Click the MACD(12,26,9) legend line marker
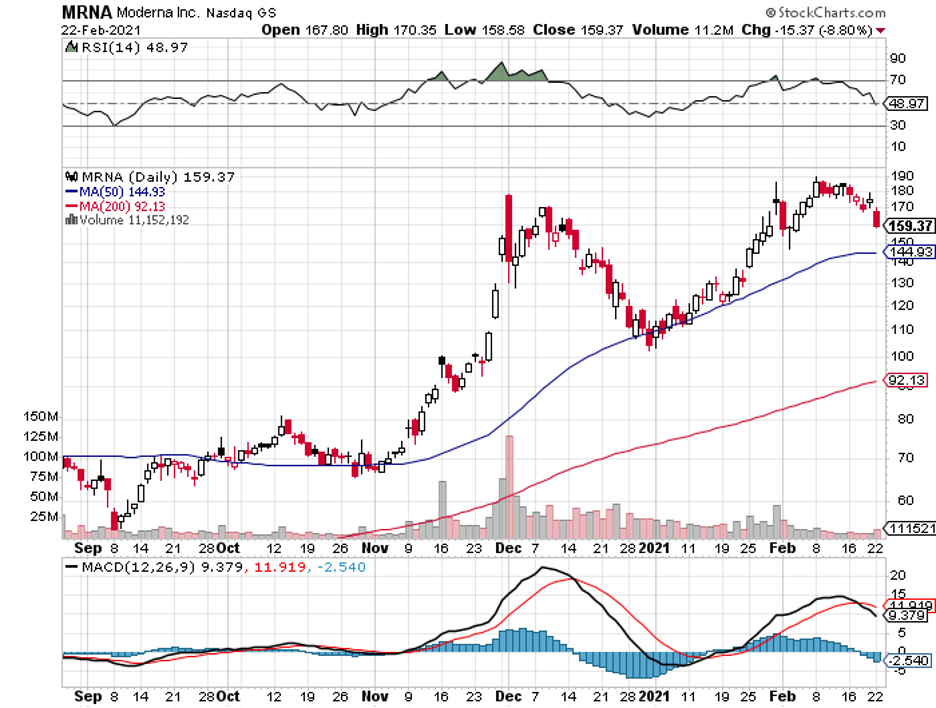 (x=70, y=567)
